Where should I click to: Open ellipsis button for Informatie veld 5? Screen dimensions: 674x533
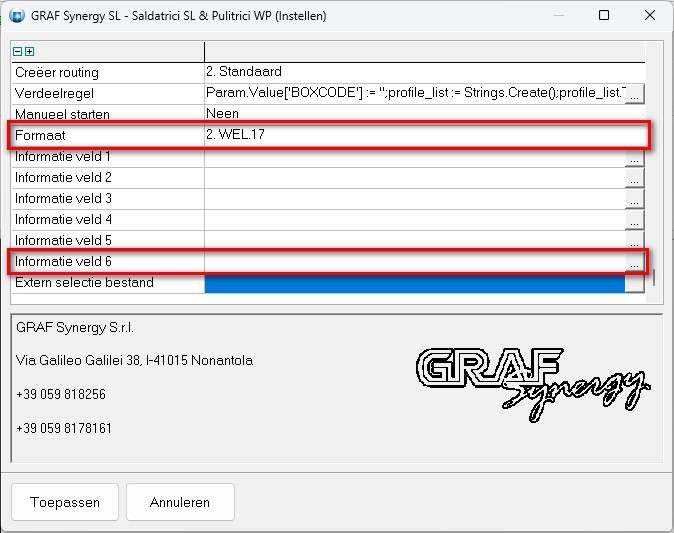tap(634, 240)
